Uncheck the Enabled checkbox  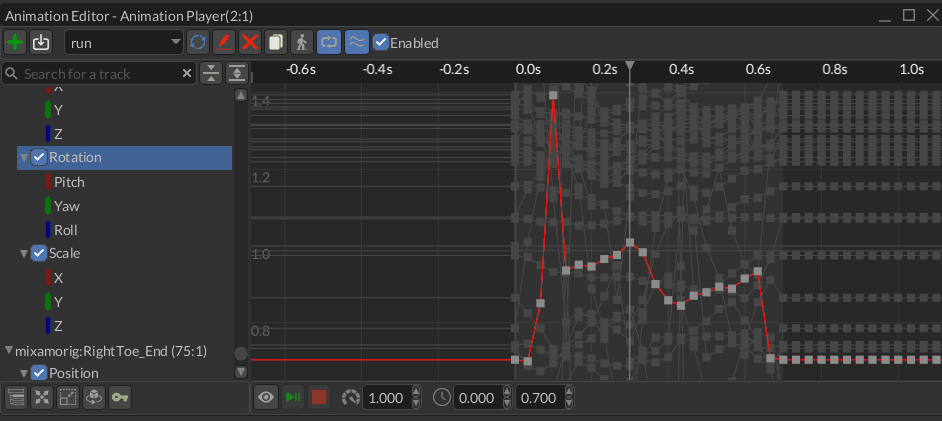point(380,43)
